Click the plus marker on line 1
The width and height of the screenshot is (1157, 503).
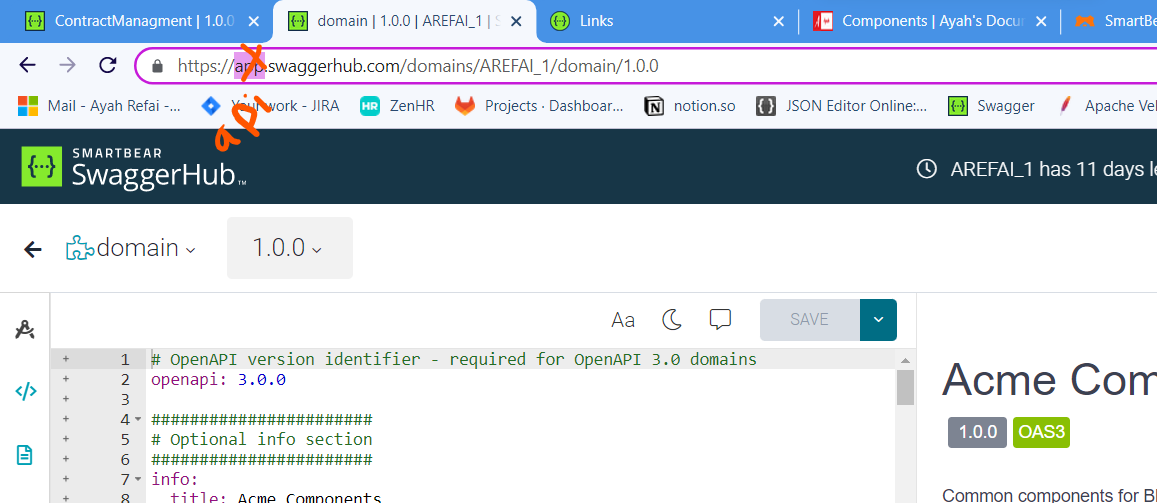tap(66, 359)
